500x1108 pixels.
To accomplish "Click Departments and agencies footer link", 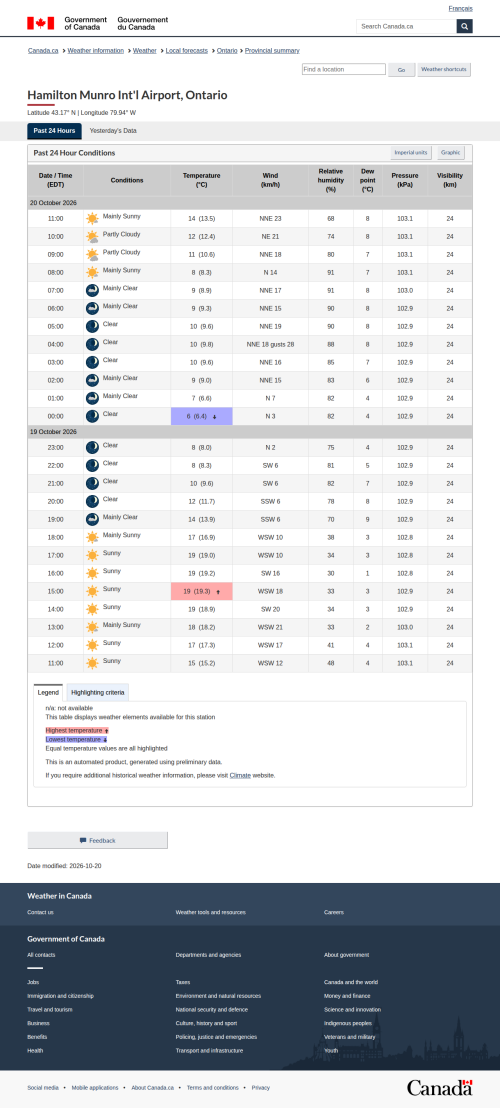I will coord(208,955).
